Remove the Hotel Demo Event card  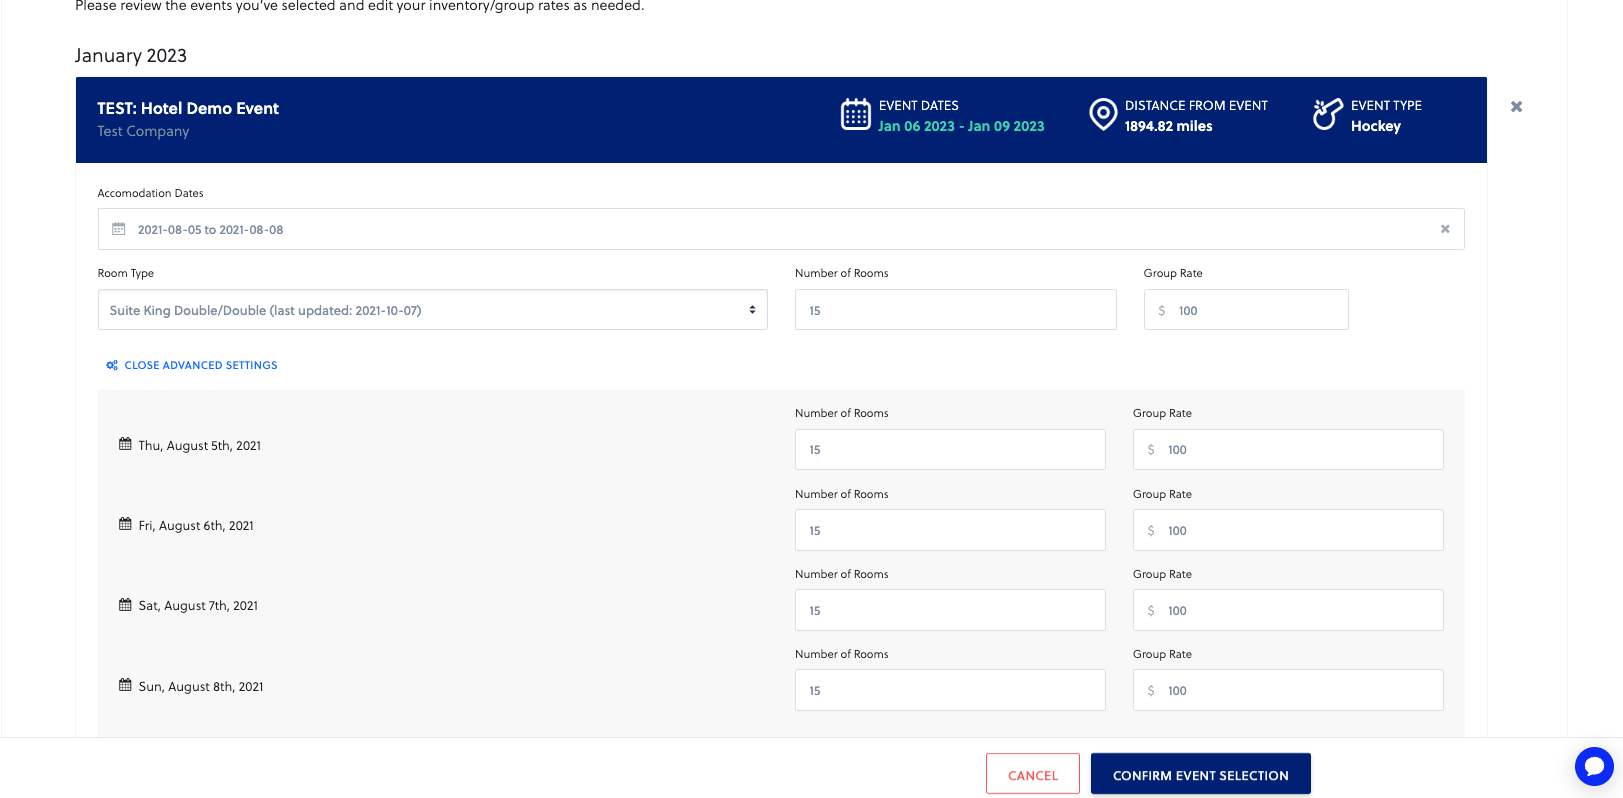(x=1516, y=107)
